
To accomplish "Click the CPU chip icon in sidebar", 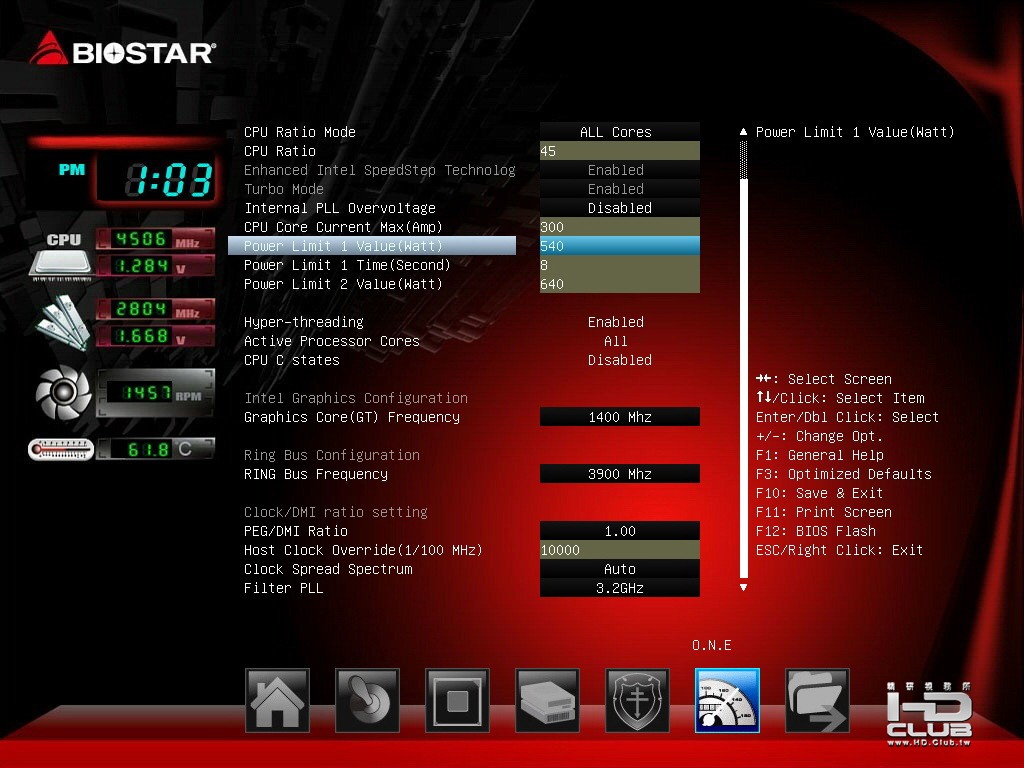I will pyautogui.click(x=61, y=257).
